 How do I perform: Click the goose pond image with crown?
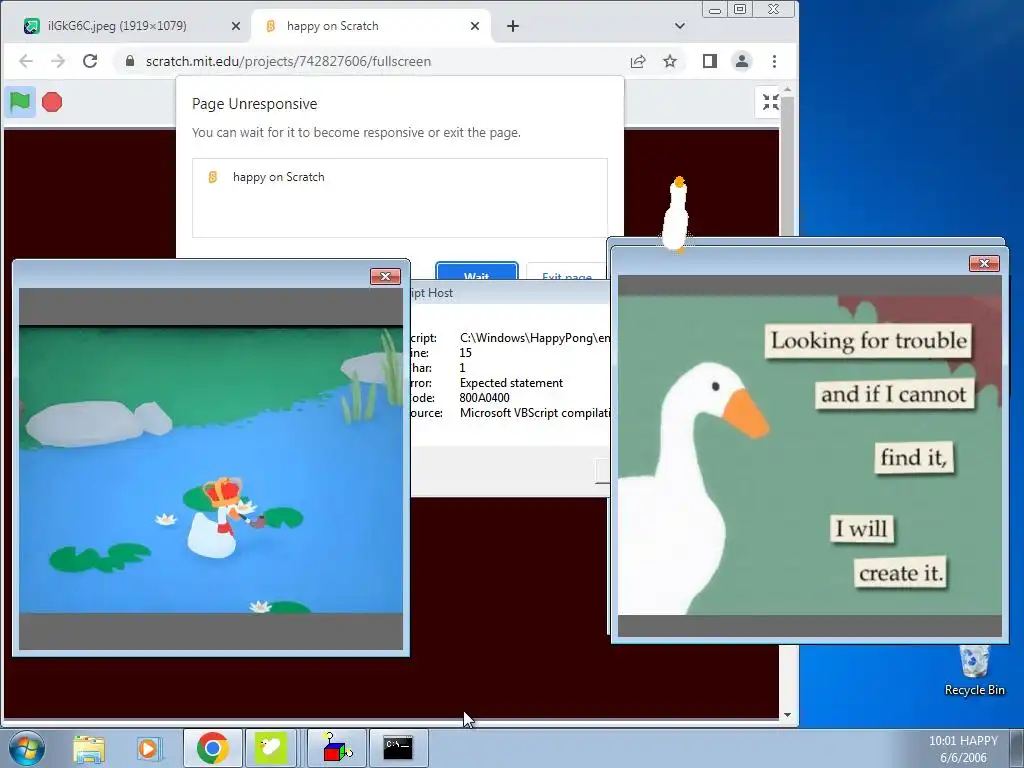pyautogui.click(x=211, y=469)
